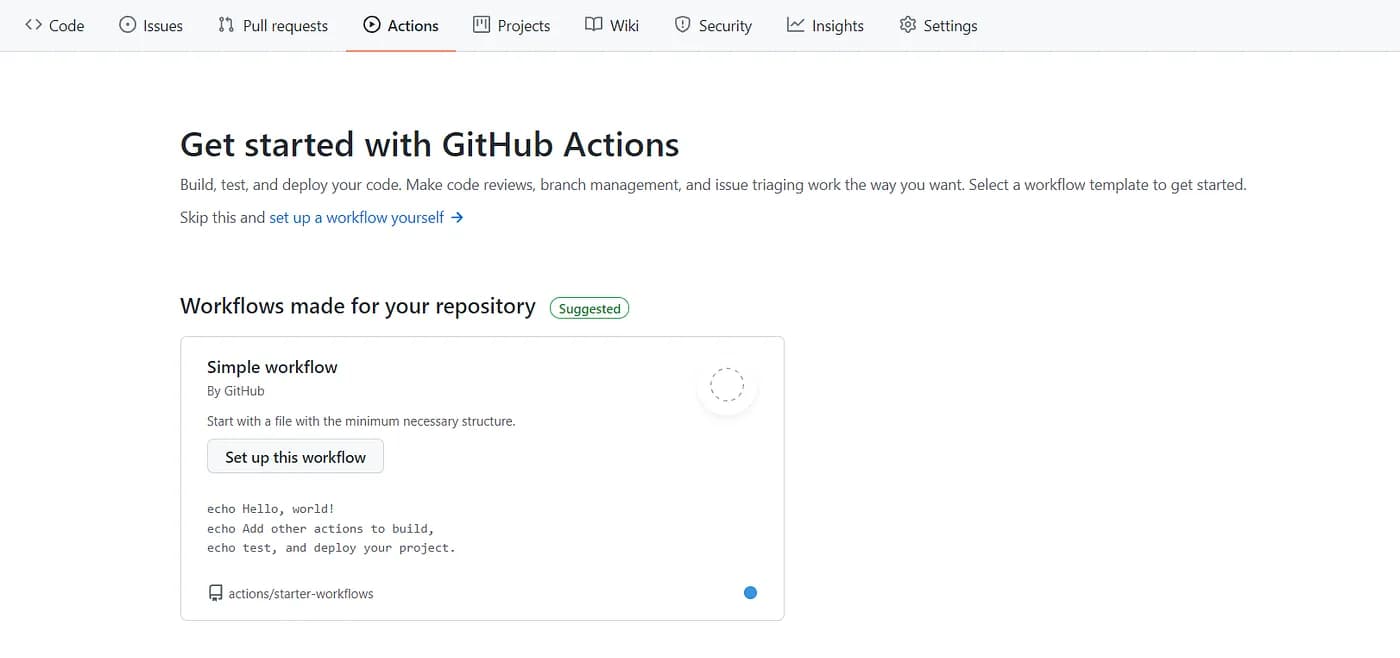The height and width of the screenshot is (658, 1400).
Task: Click the dashed circle workflow logo
Action: [727, 385]
